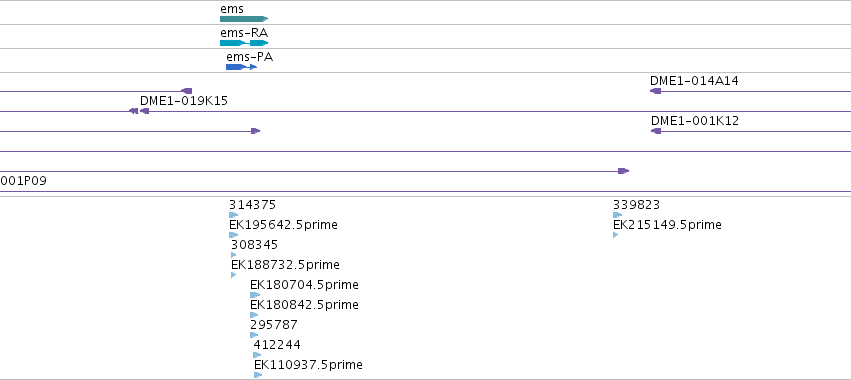Click the EK195642.5prime label
Viewport: 851px width, 380px height.
[283, 225]
